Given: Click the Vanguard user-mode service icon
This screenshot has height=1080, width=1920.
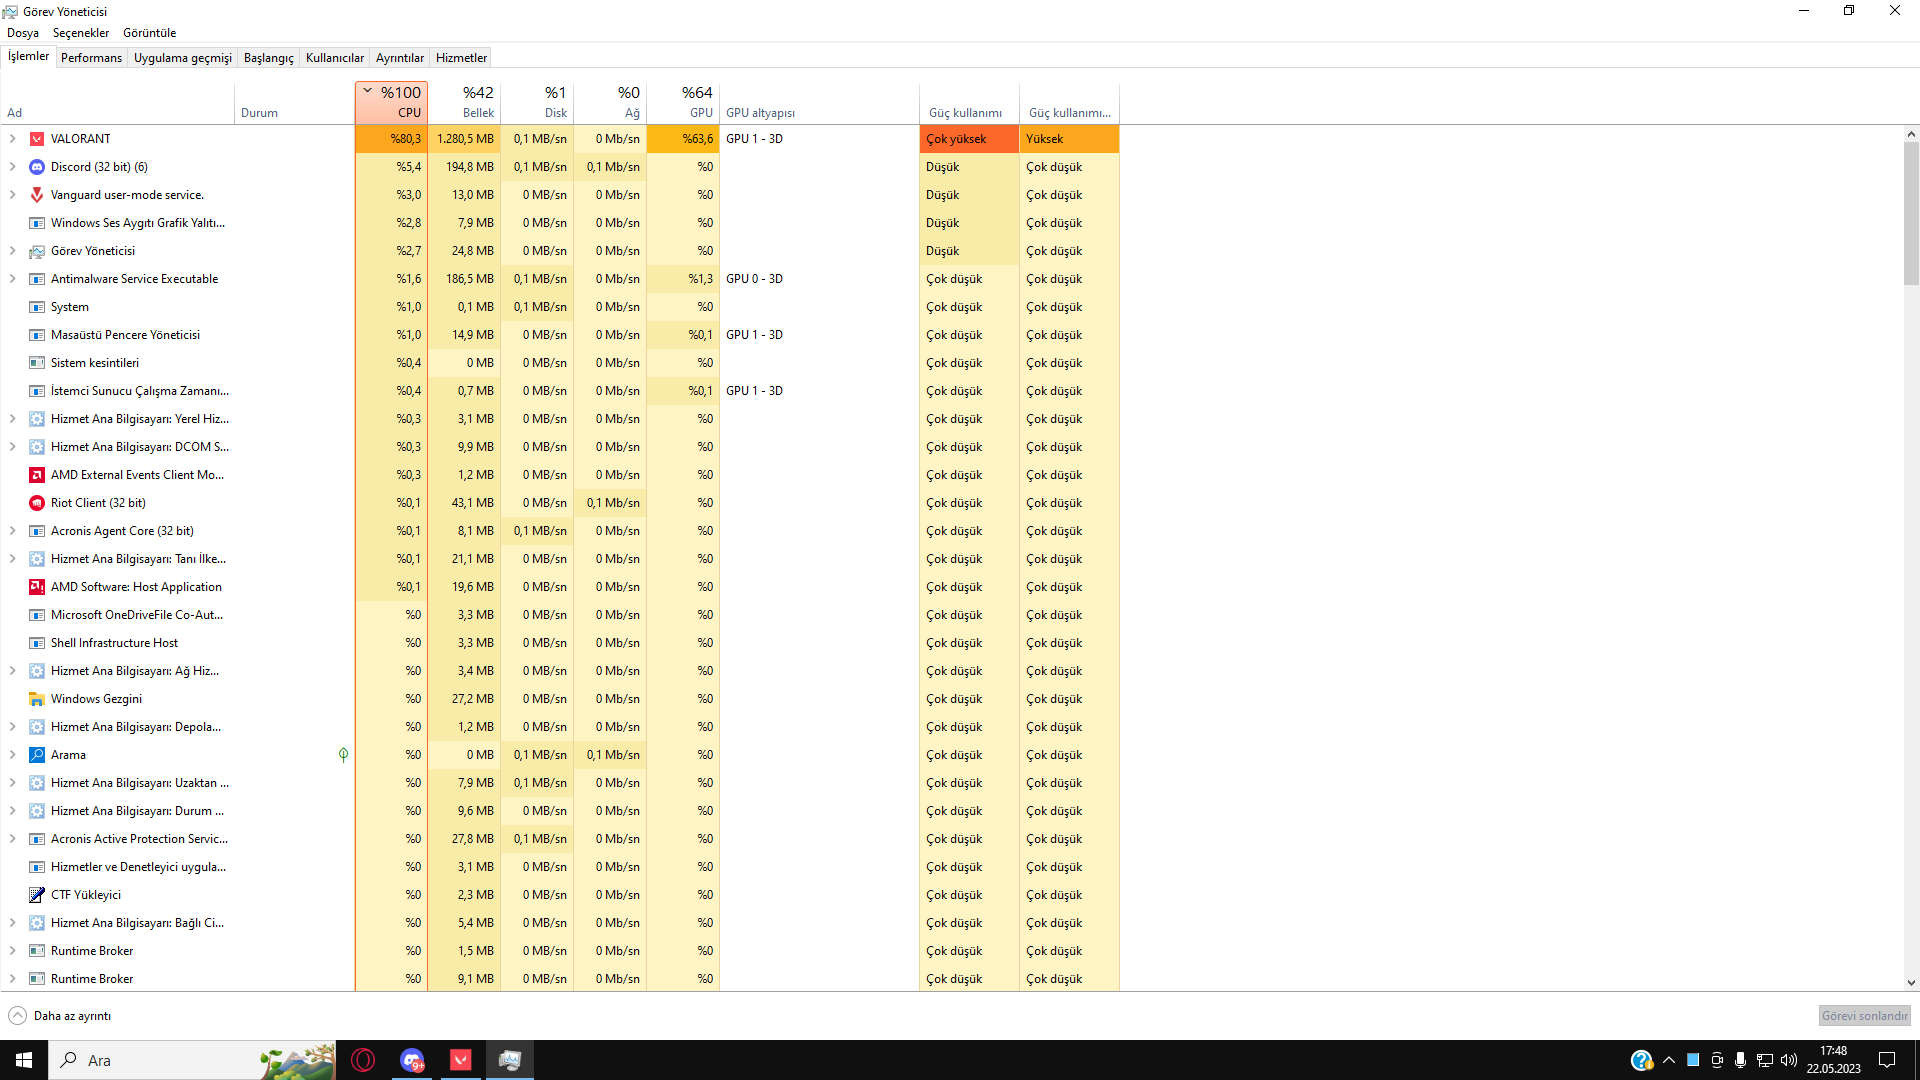Looking at the screenshot, I should (37, 195).
